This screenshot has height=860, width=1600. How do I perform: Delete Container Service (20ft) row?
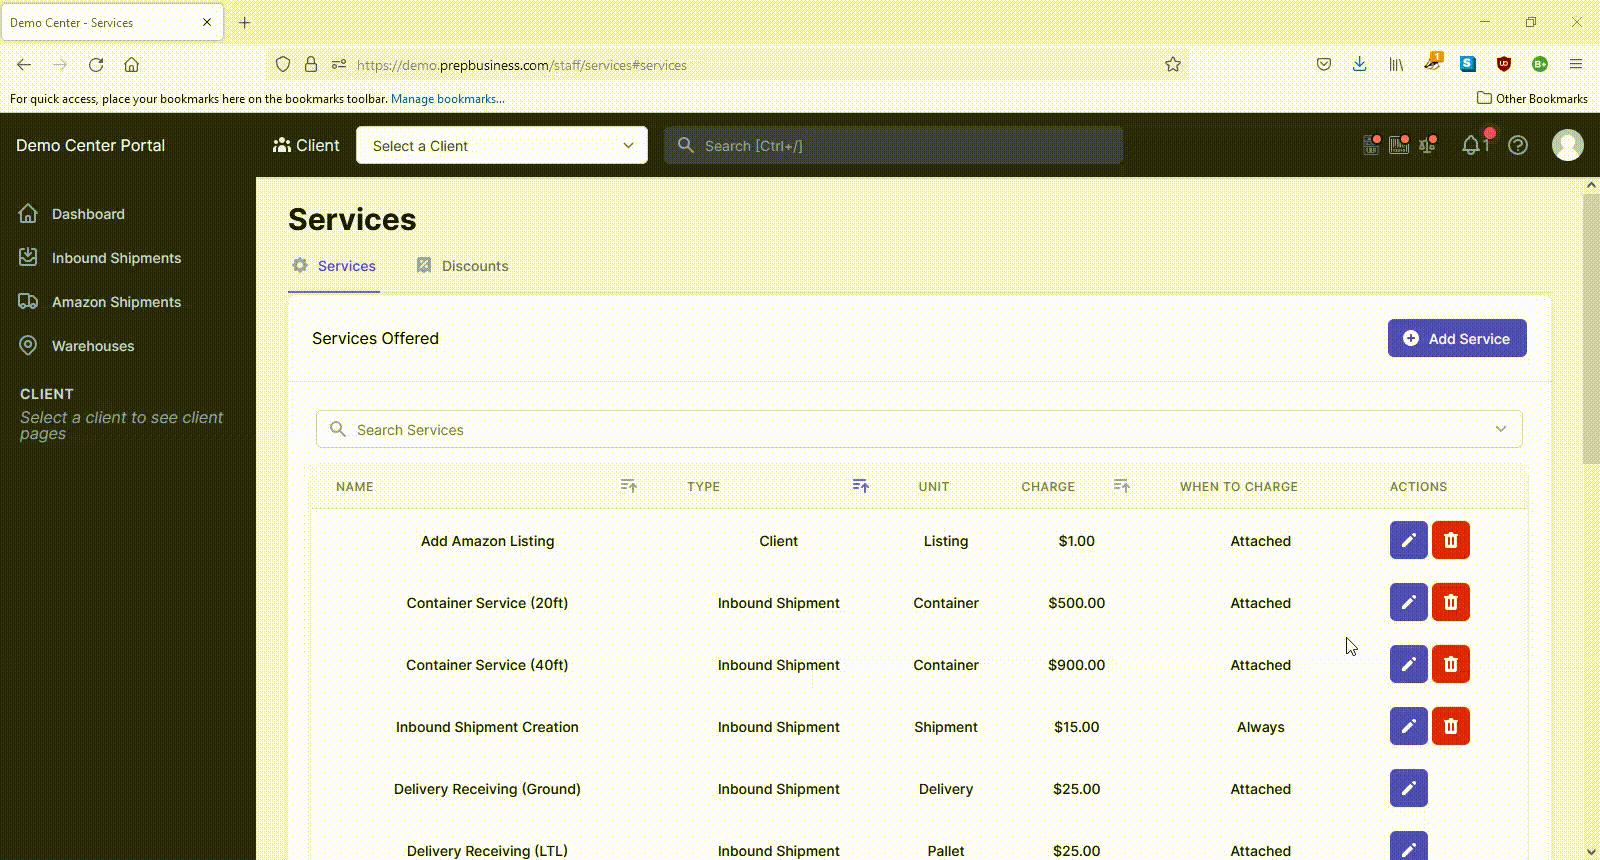1450,602
